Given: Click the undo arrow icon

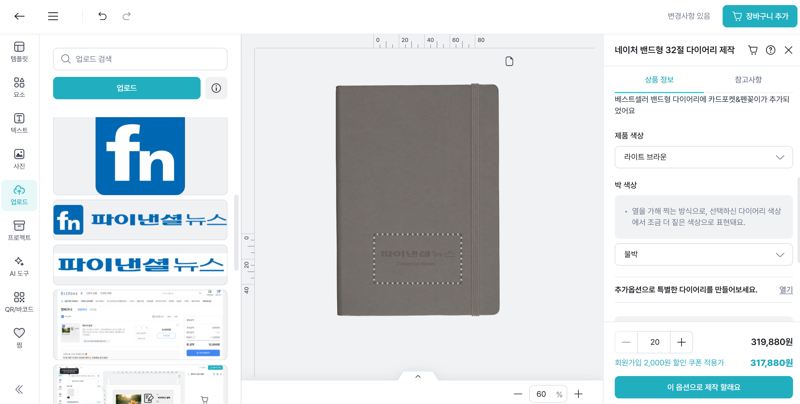Looking at the screenshot, I should point(102,16).
